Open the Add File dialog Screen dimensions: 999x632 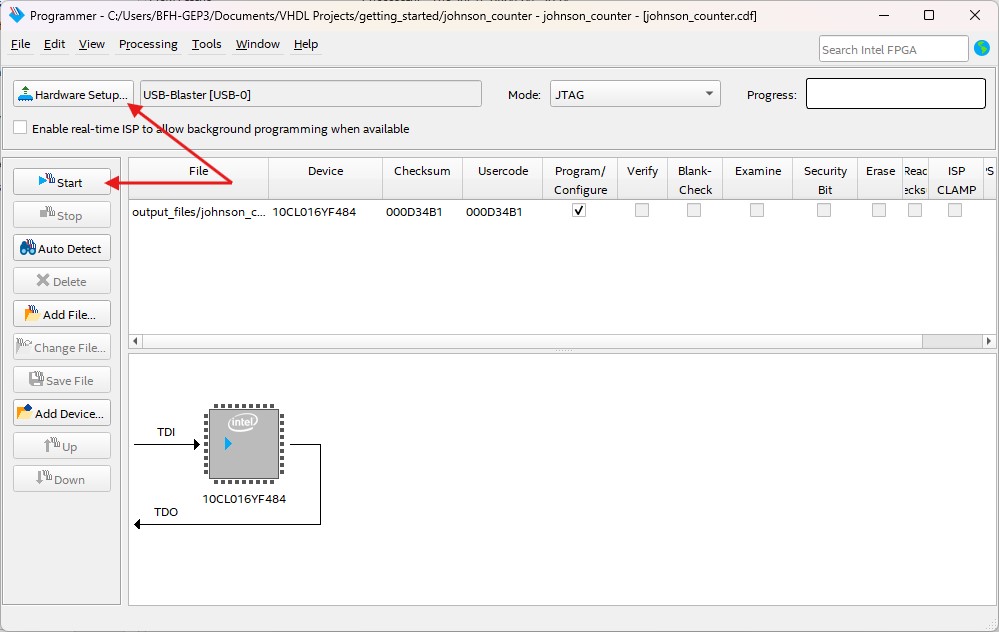tap(62, 314)
